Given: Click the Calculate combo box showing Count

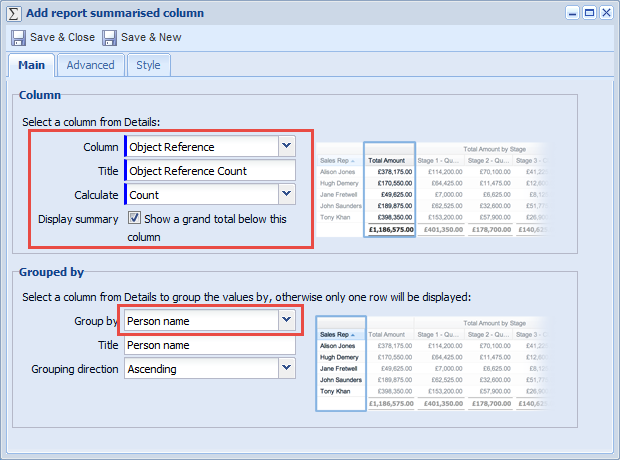Looking at the screenshot, I should pos(210,194).
